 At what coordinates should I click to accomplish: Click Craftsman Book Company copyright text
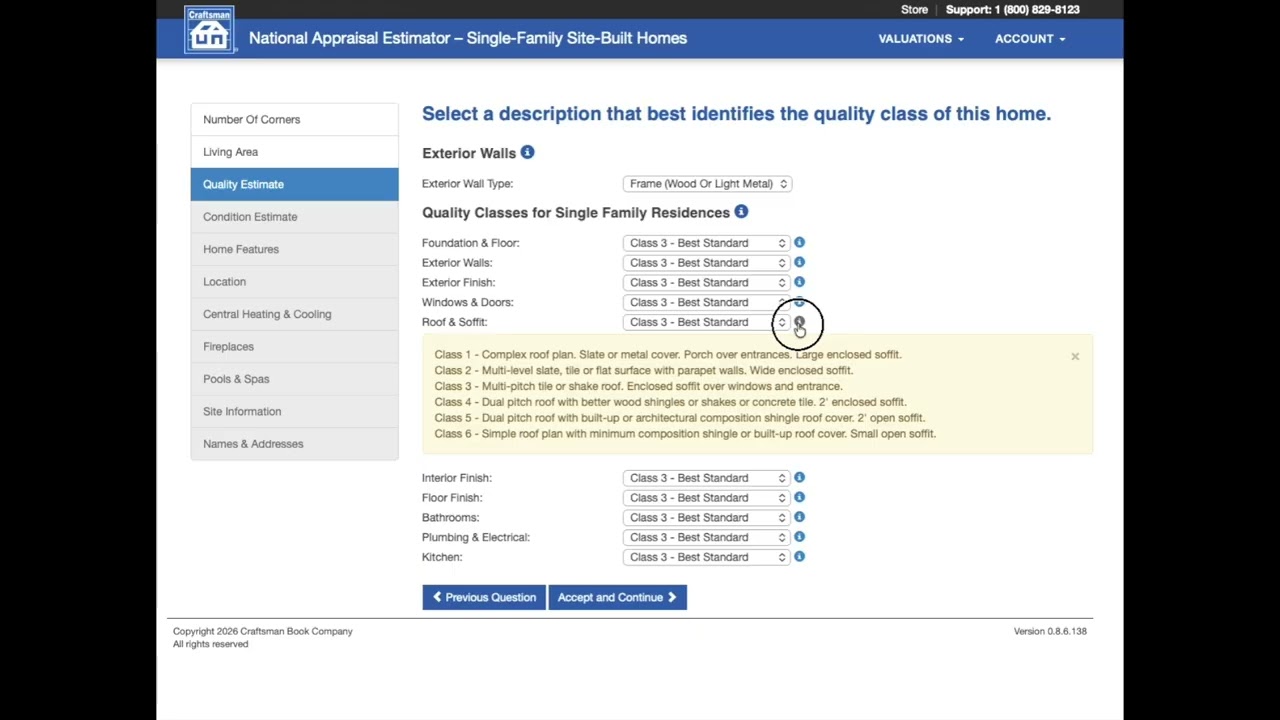263,631
